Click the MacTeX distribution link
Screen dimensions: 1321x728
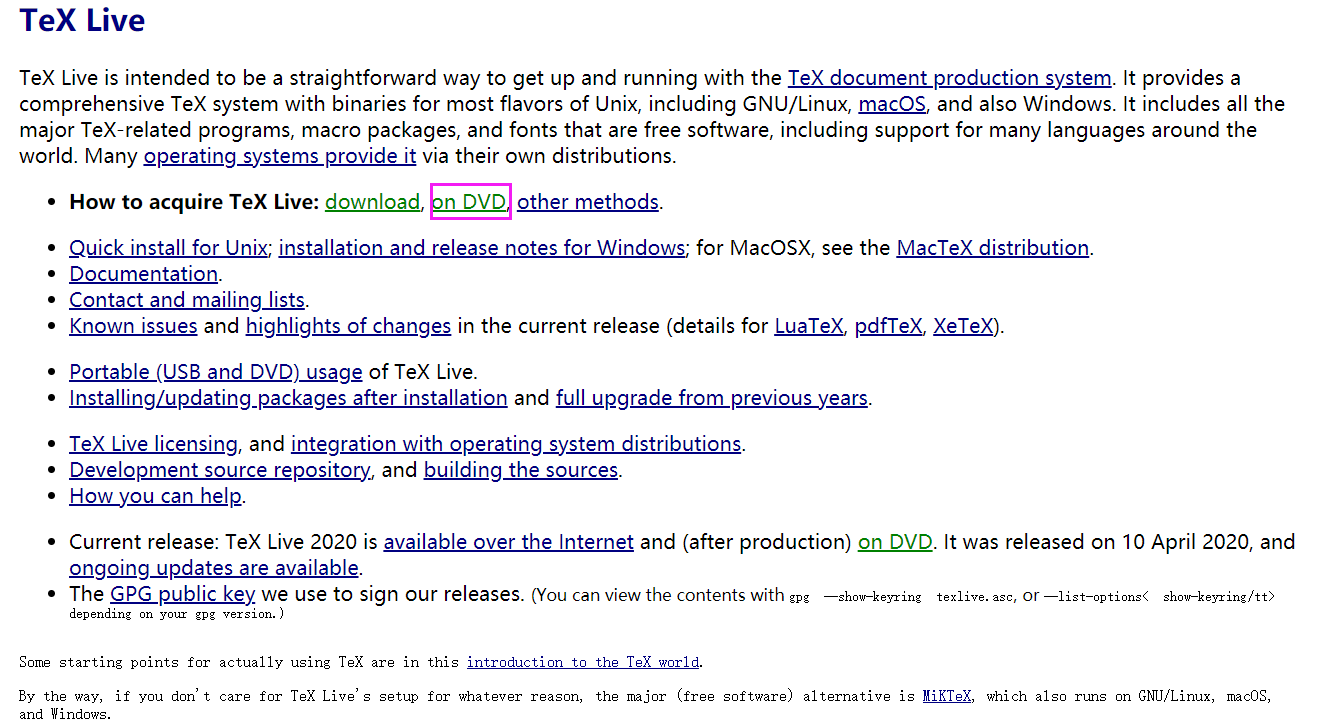pyautogui.click(x=991, y=247)
